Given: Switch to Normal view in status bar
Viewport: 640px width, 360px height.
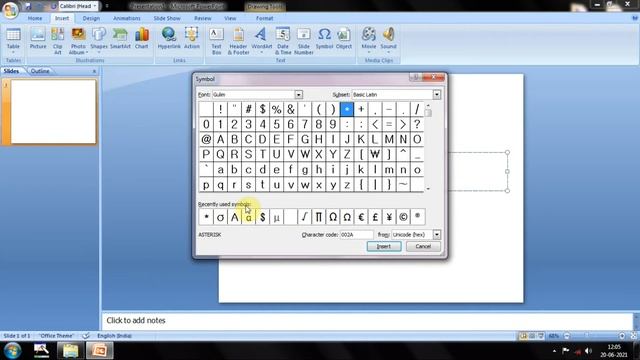Looking at the screenshot, I should pyautogui.click(x=523, y=336).
